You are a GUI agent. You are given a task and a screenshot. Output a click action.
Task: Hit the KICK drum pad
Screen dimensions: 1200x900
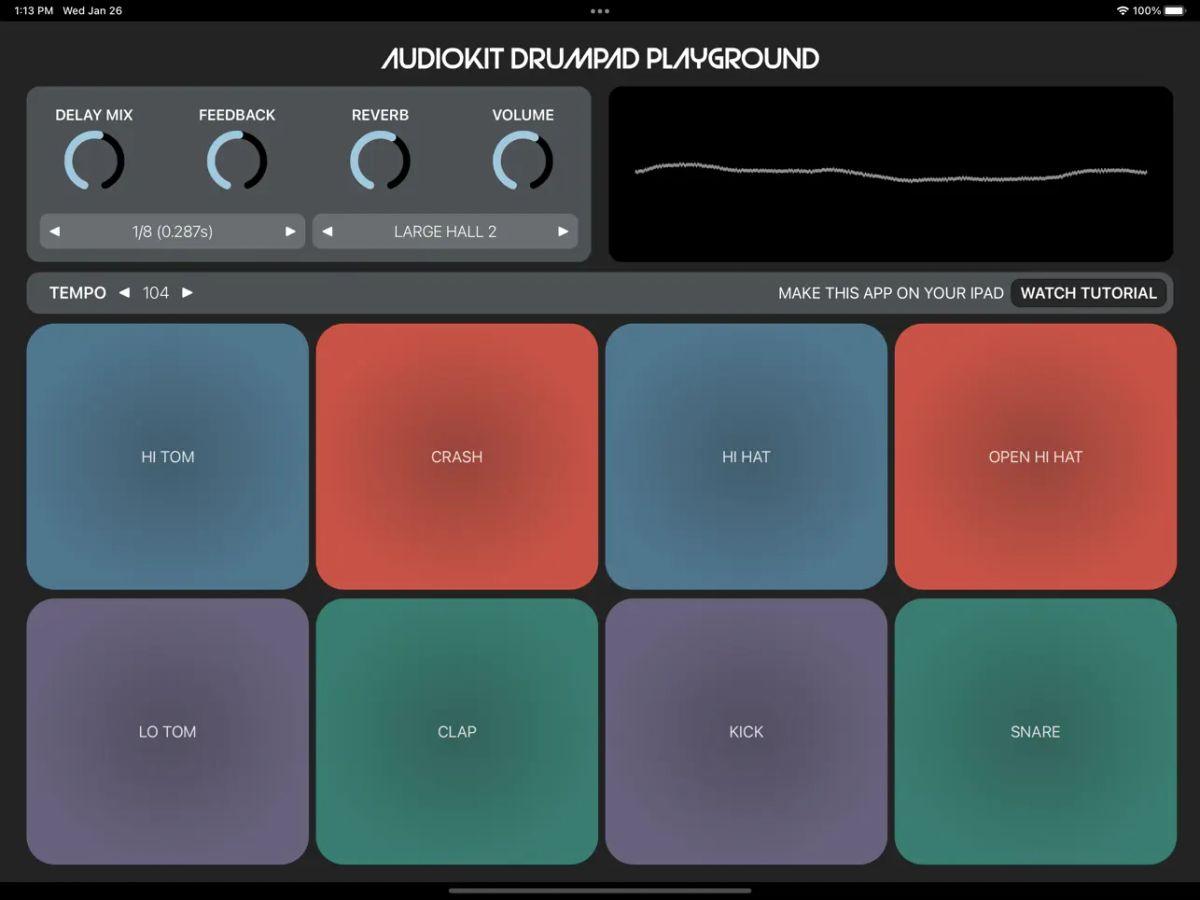coord(746,731)
